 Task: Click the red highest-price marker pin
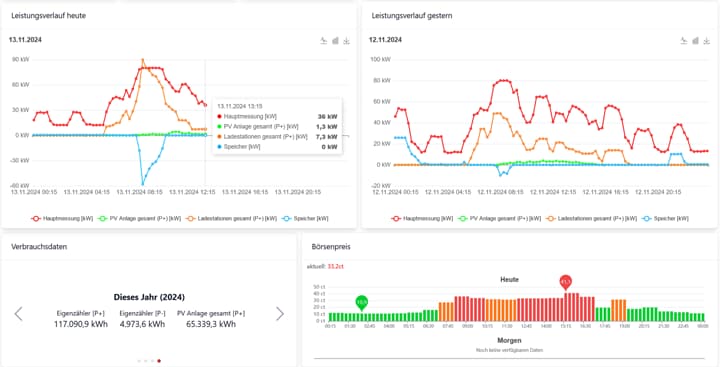(x=566, y=282)
